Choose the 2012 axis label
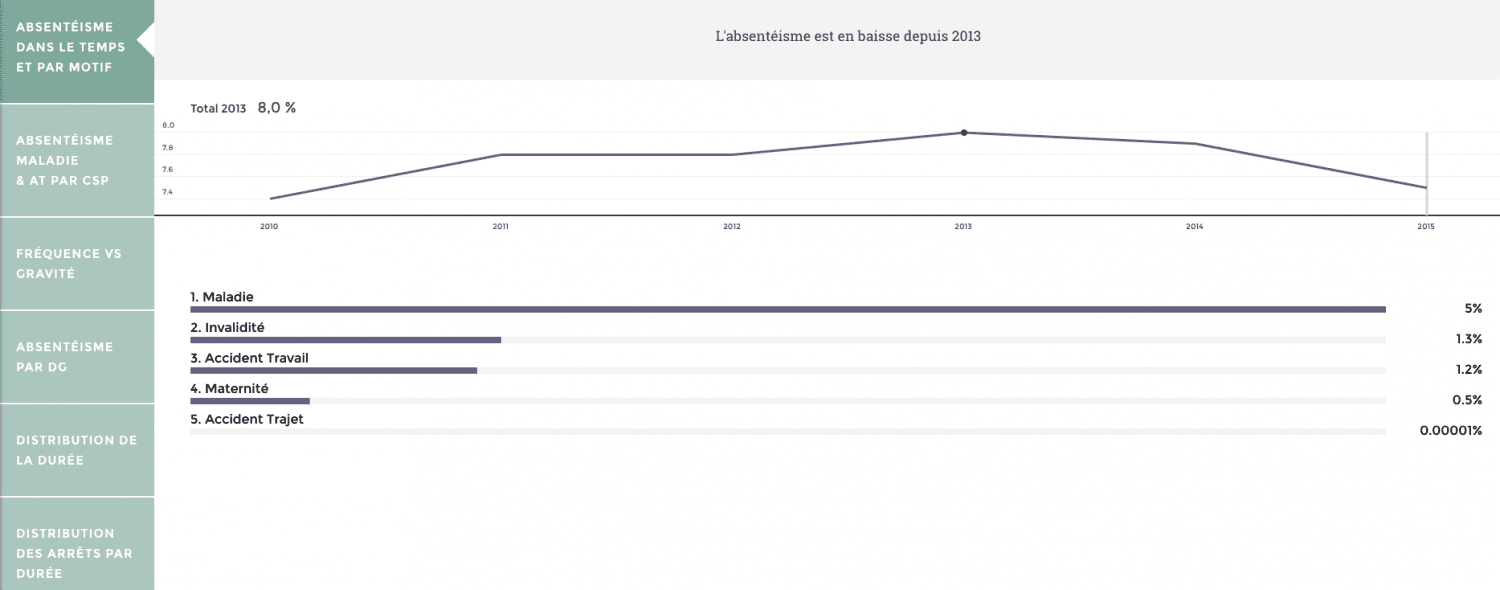Screen dimensions: 1500x590 pyautogui.click(x=732, y=227)
